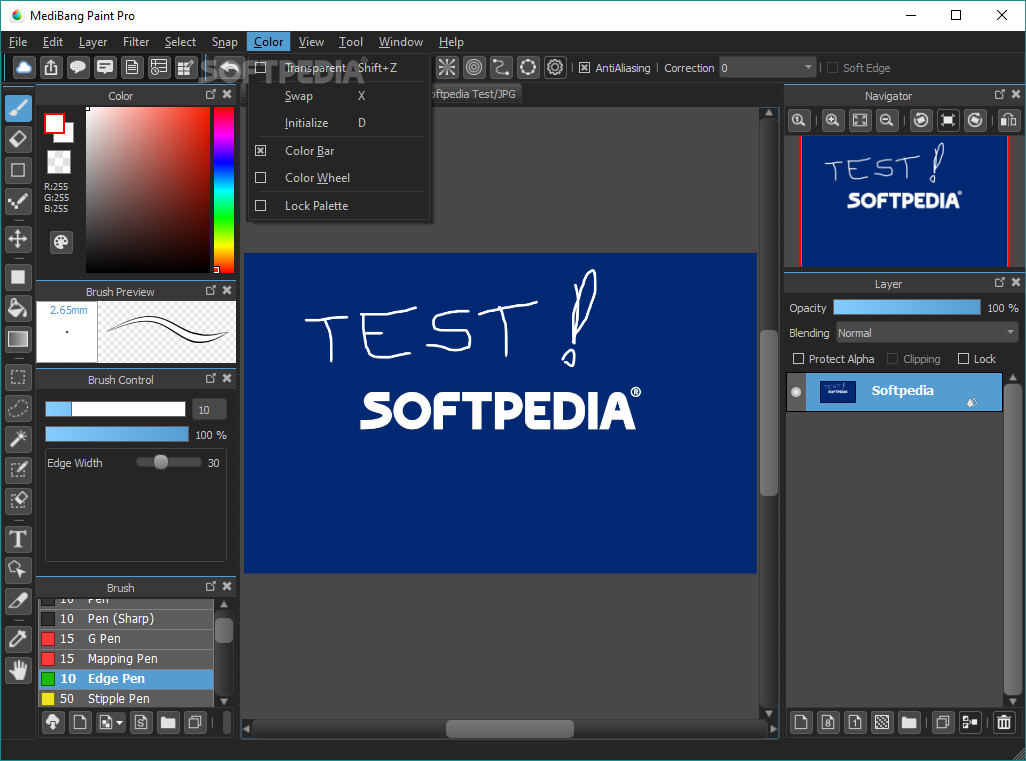Screen dimensions: 1026x761
Task: Click the cloud save toolbar icon
Action: [24, 67]
